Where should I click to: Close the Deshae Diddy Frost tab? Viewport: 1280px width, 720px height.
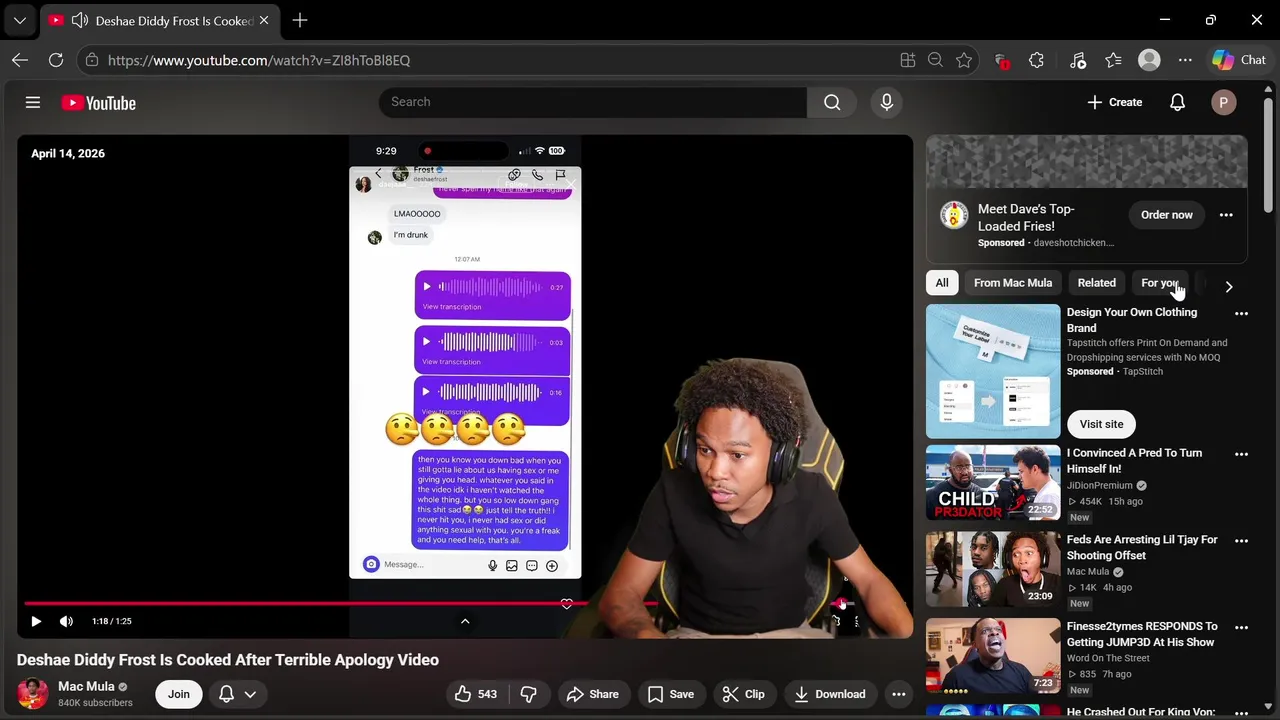tap(264, 20)
